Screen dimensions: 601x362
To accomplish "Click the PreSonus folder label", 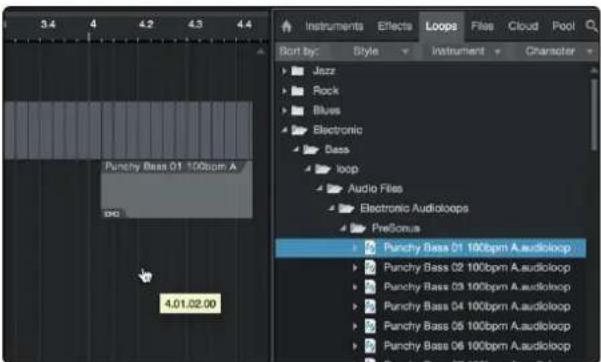I will point(396,229).
